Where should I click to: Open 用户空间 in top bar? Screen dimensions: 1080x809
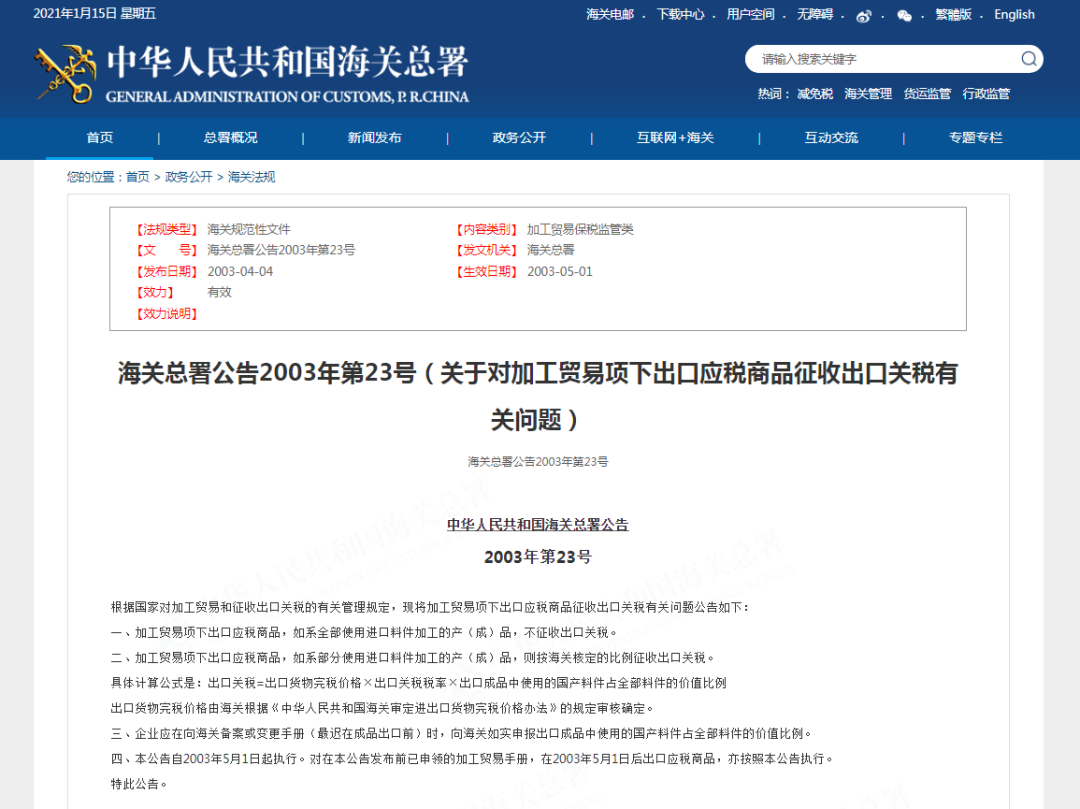tap(750, 15)
